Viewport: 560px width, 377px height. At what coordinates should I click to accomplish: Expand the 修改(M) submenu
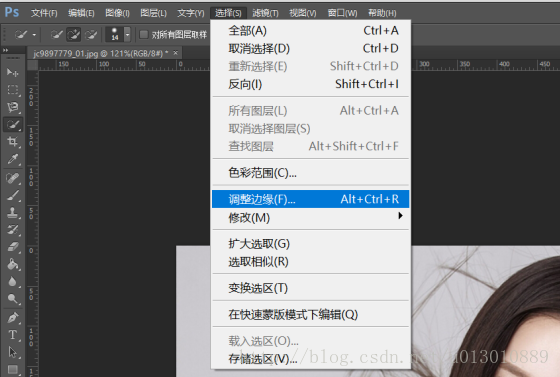(x=311, y=217)
